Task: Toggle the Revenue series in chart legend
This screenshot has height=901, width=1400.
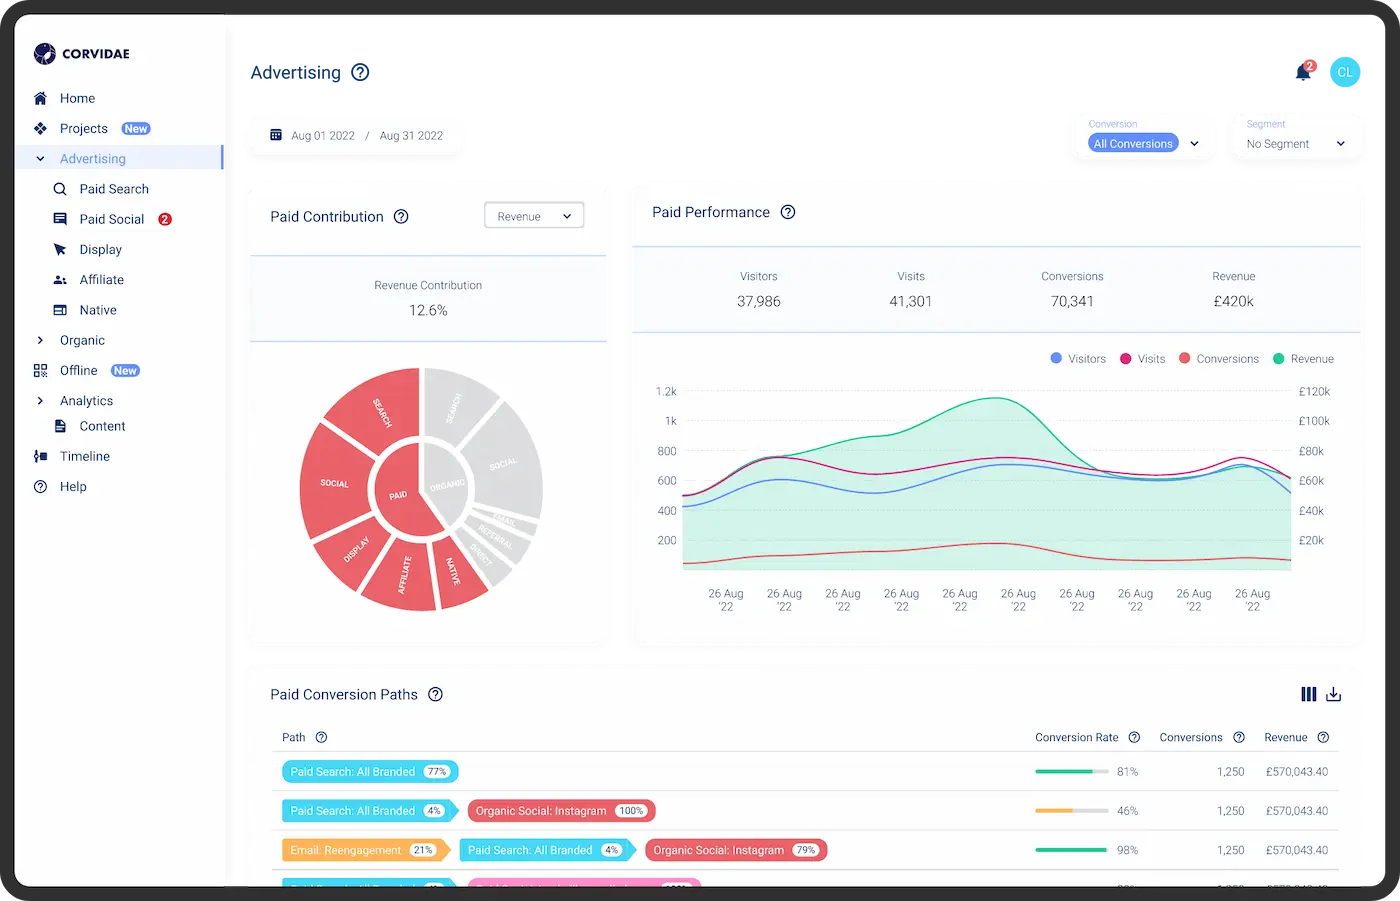Action: tap(1304, 359)
